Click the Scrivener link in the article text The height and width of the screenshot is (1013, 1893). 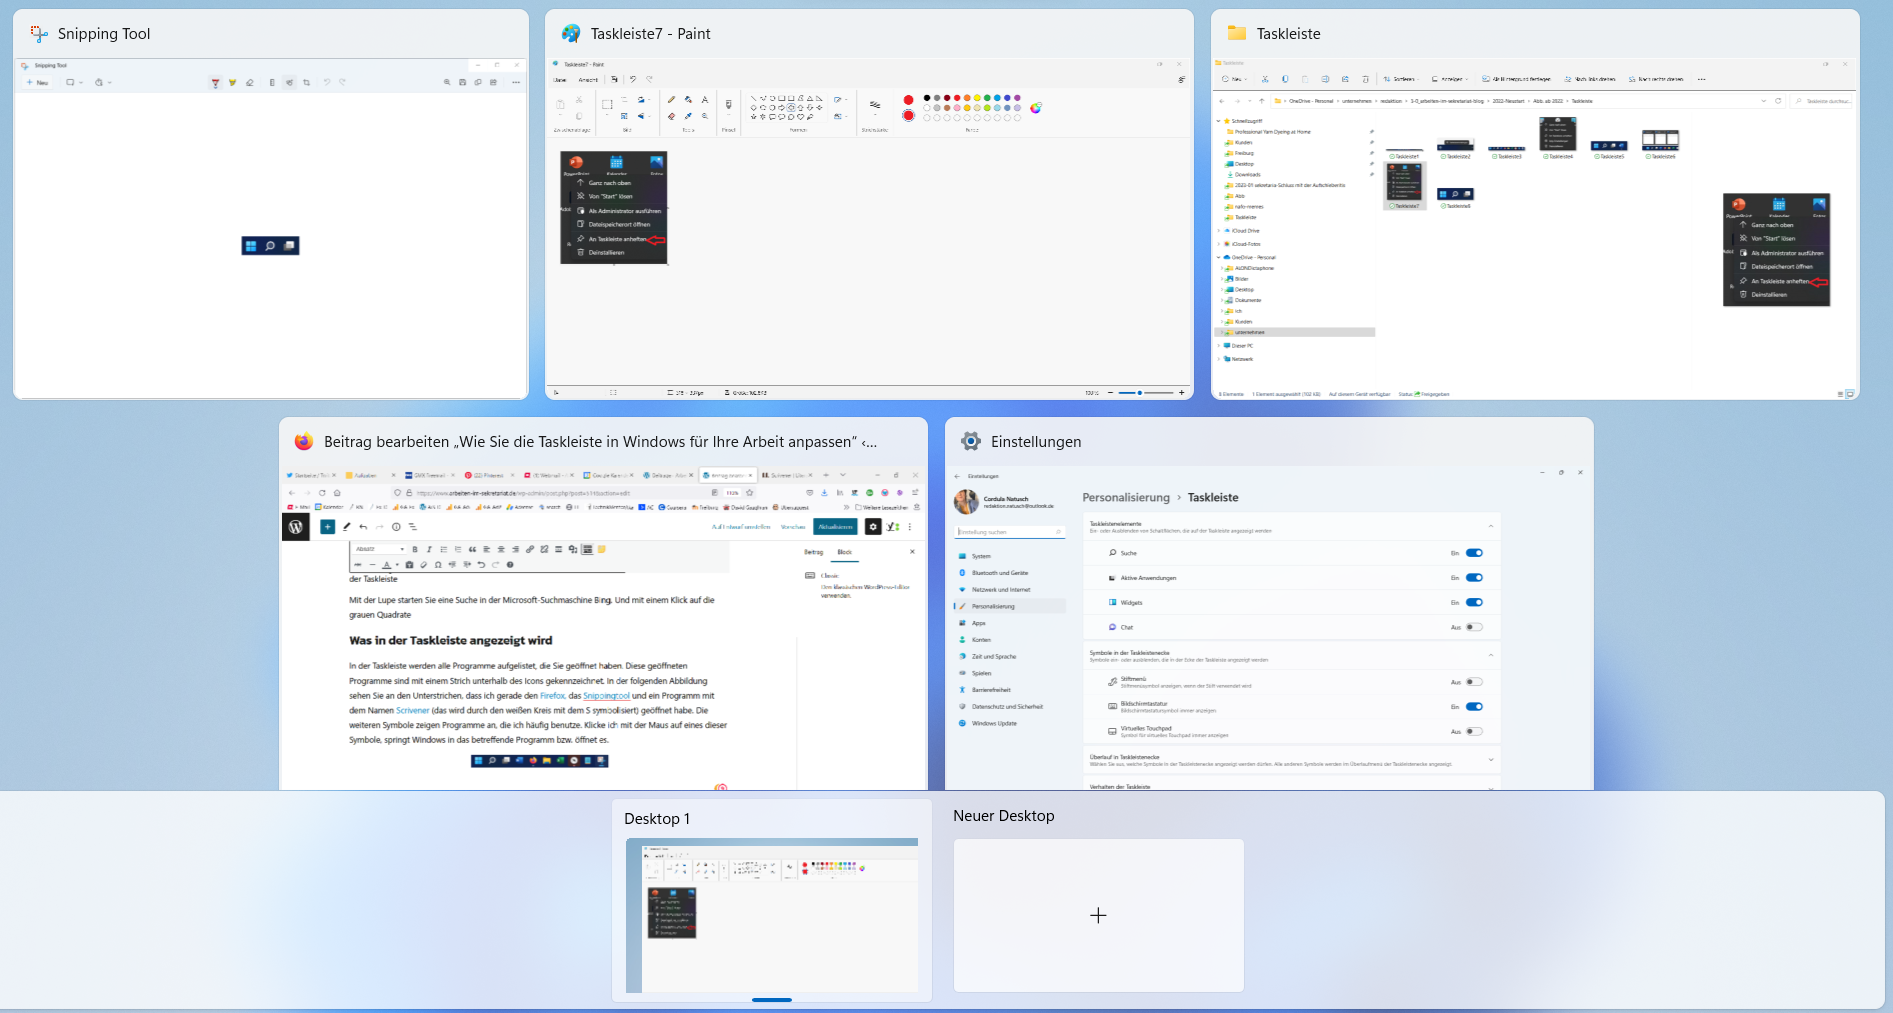tap(413, 710)
